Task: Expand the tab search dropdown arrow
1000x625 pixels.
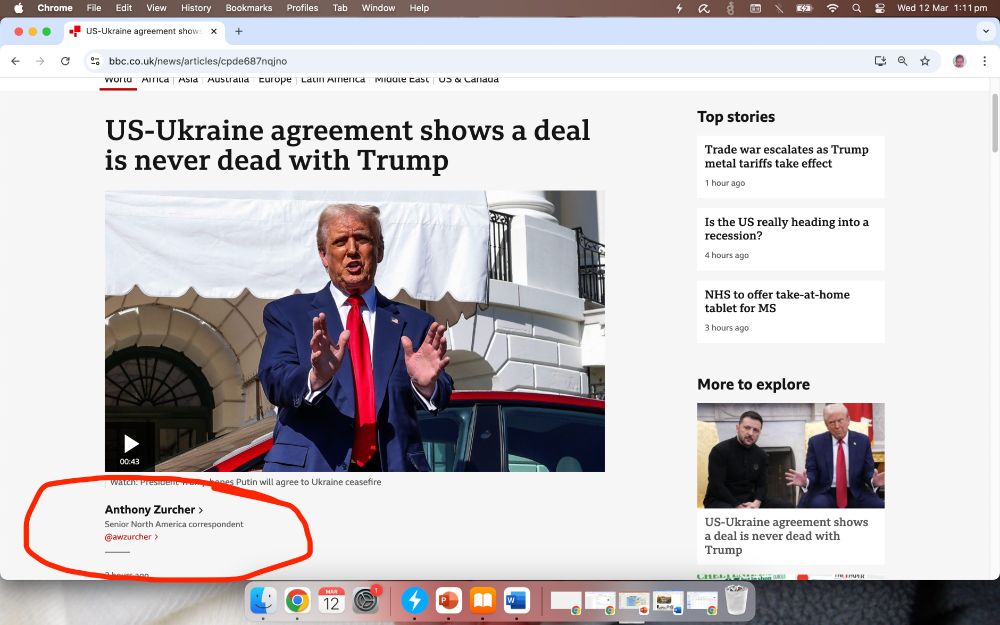Action: [985, 31]
